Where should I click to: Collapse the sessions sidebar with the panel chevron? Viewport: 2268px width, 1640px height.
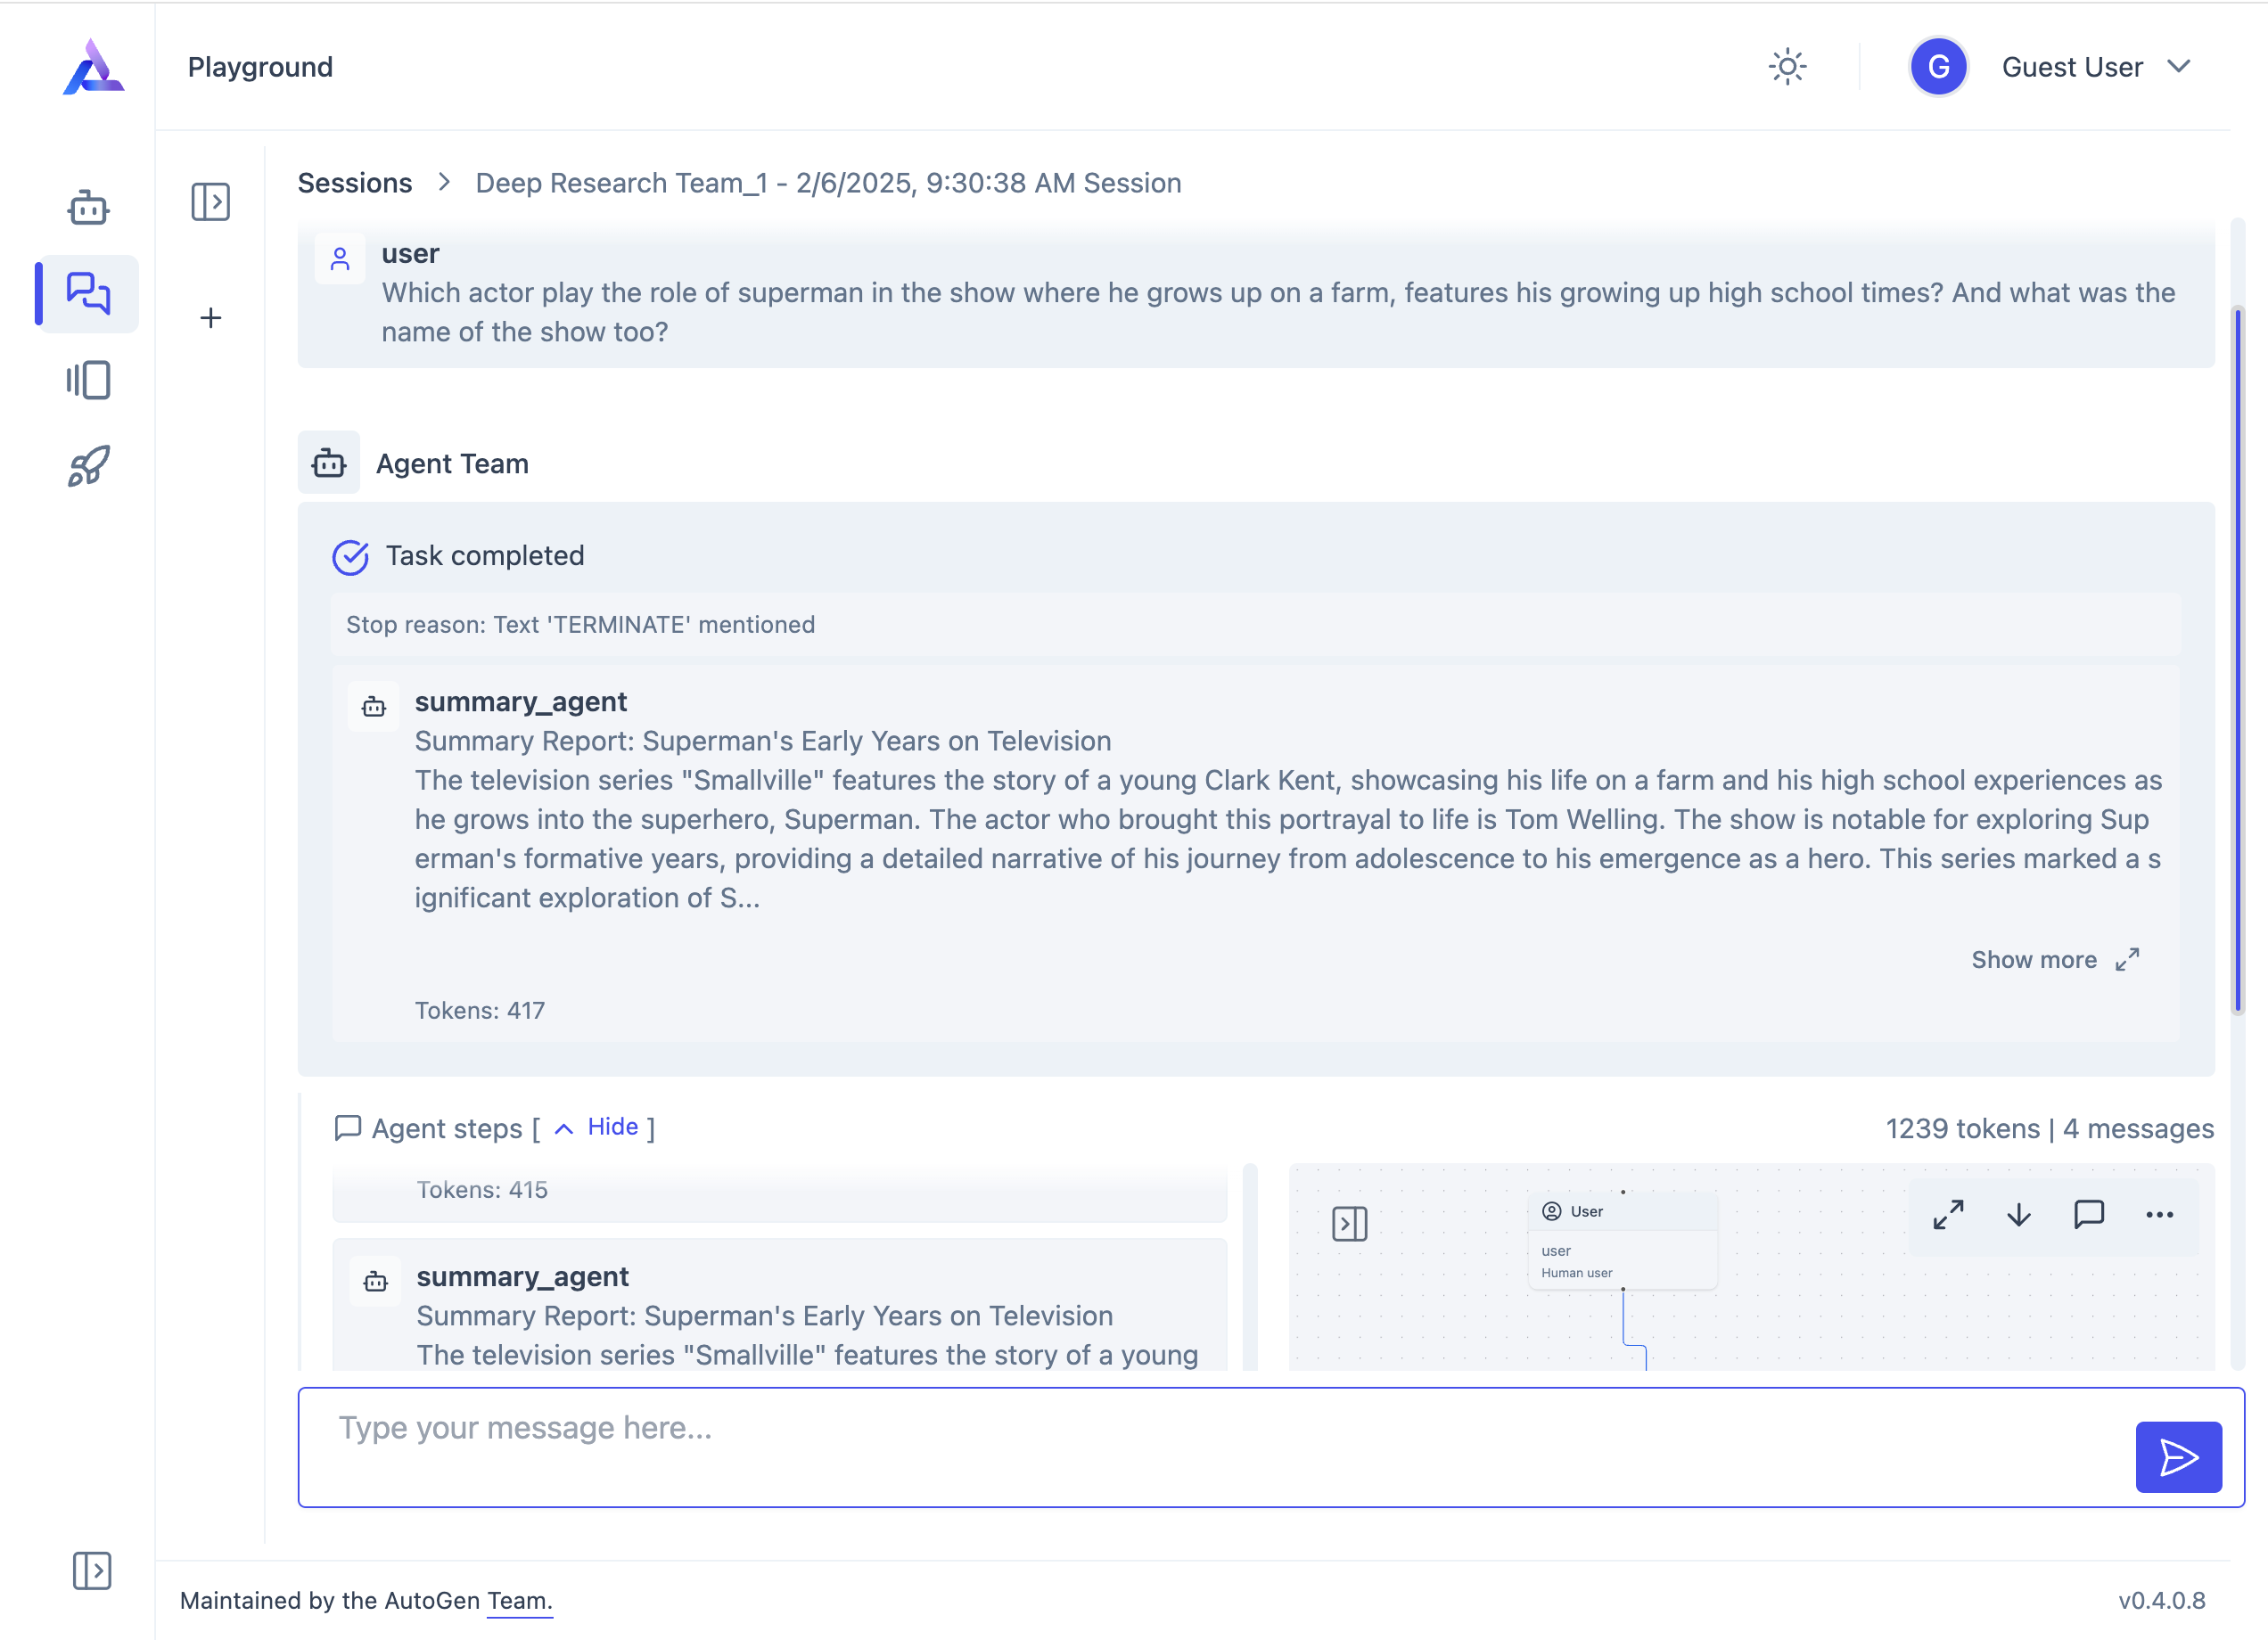(211, 201)
